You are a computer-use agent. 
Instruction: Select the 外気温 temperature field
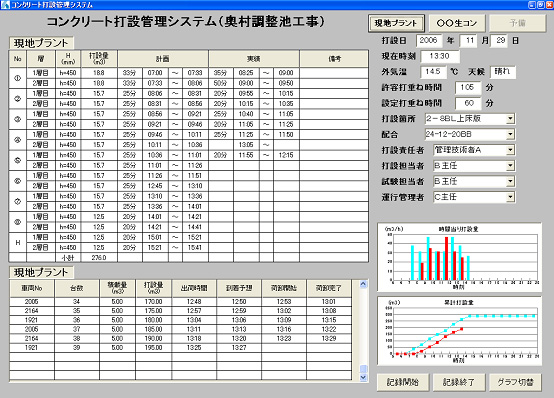pos(434,72)
